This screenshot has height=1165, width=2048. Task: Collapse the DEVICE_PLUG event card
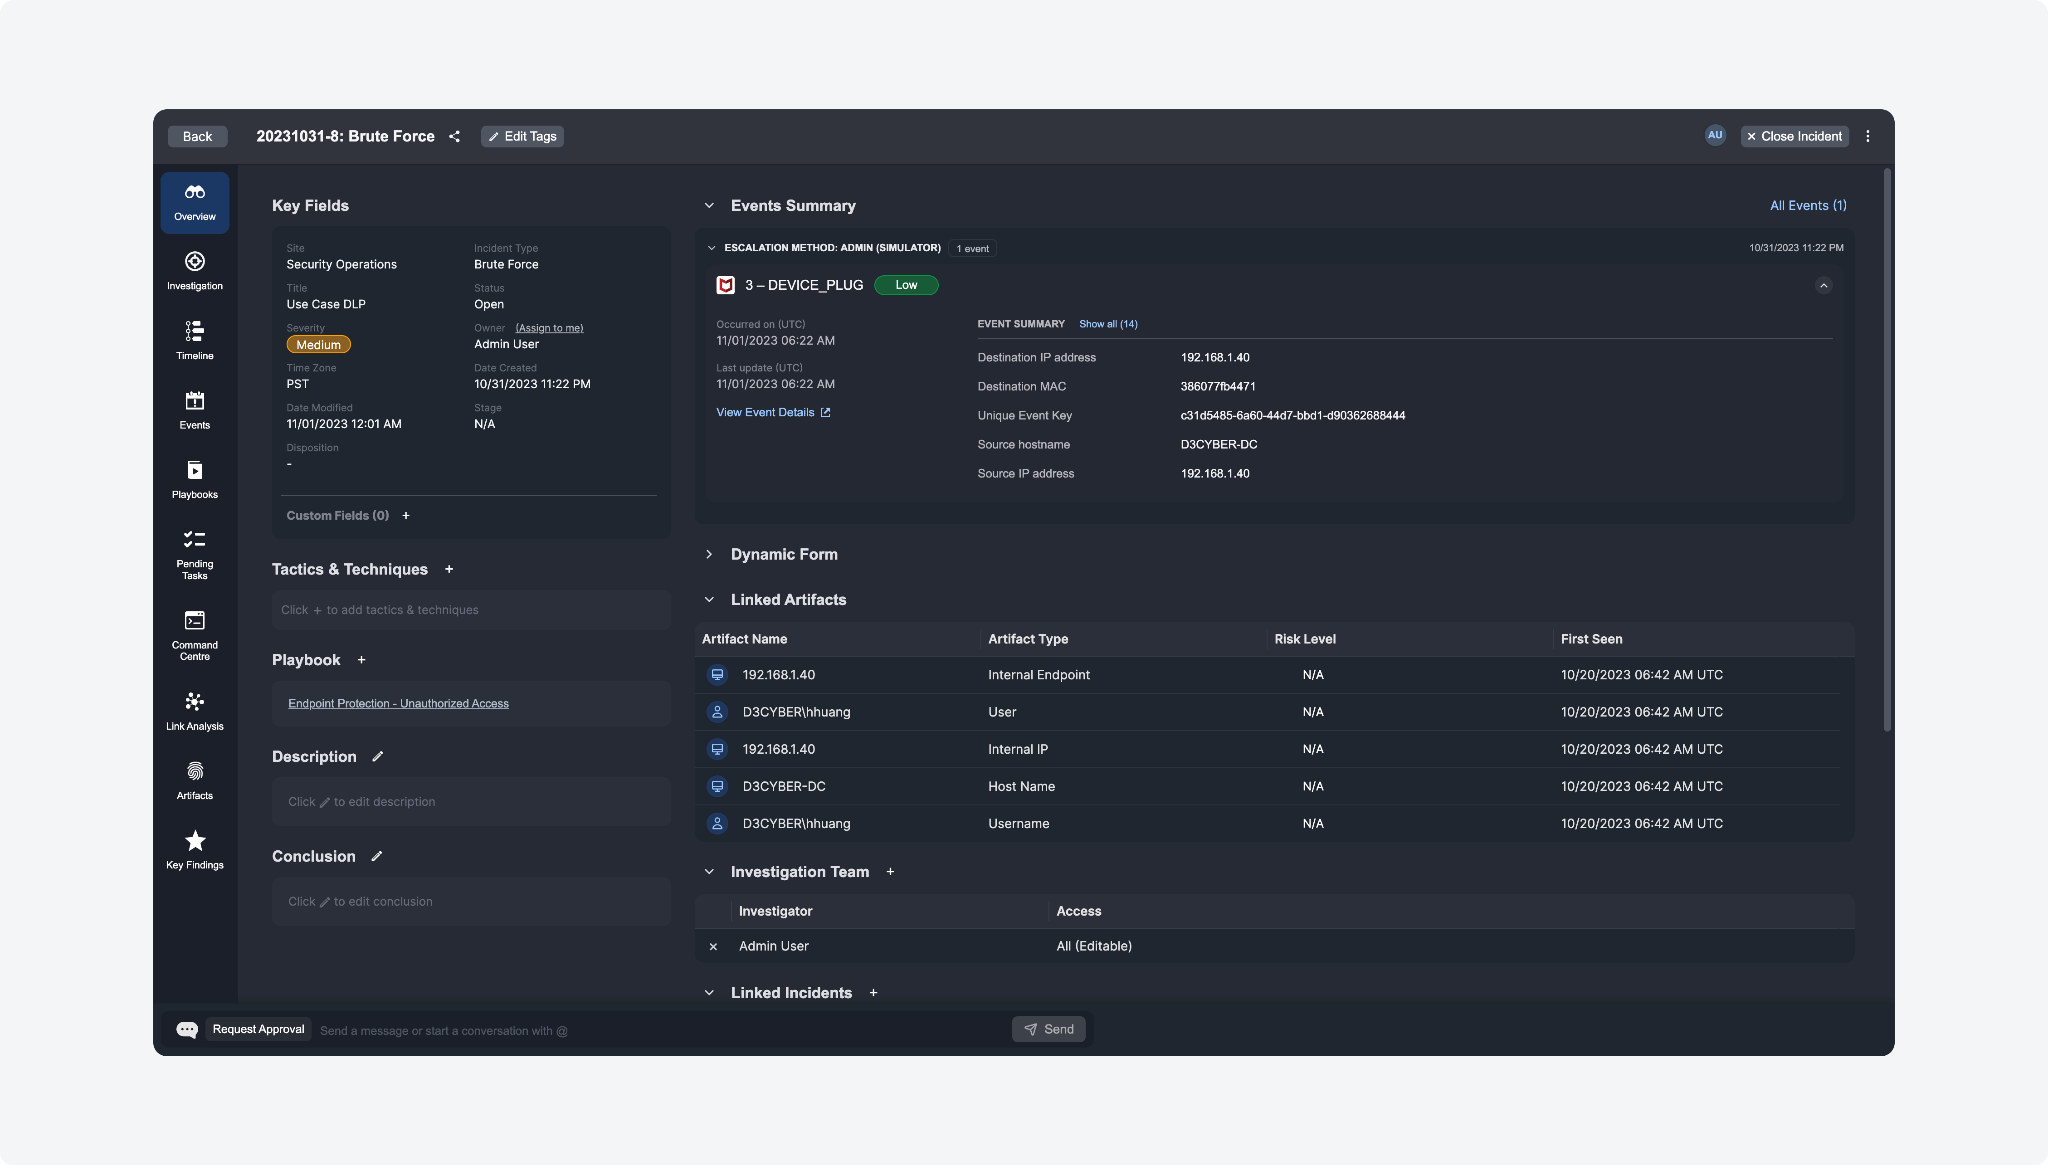pos(1823,286)
